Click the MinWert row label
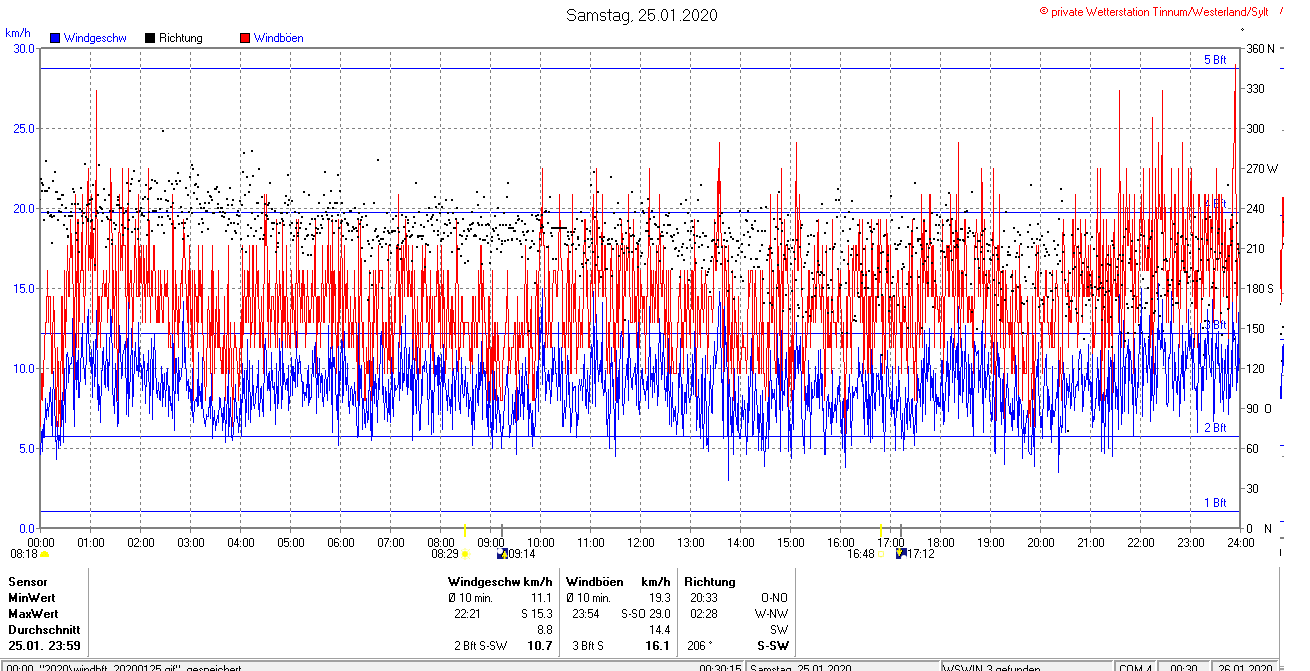Viewport: 1310px width, 671px height. tap(33, 597)
